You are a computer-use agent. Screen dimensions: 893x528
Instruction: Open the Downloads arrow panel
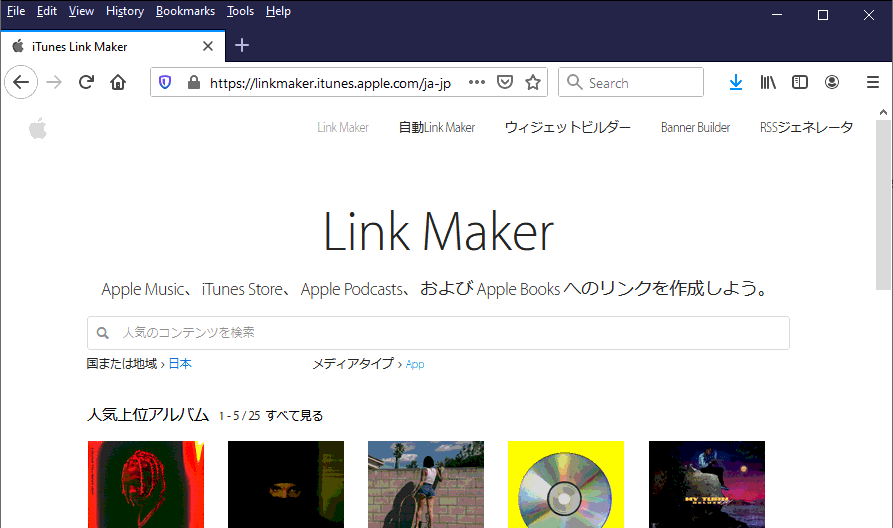pos(736,82)
